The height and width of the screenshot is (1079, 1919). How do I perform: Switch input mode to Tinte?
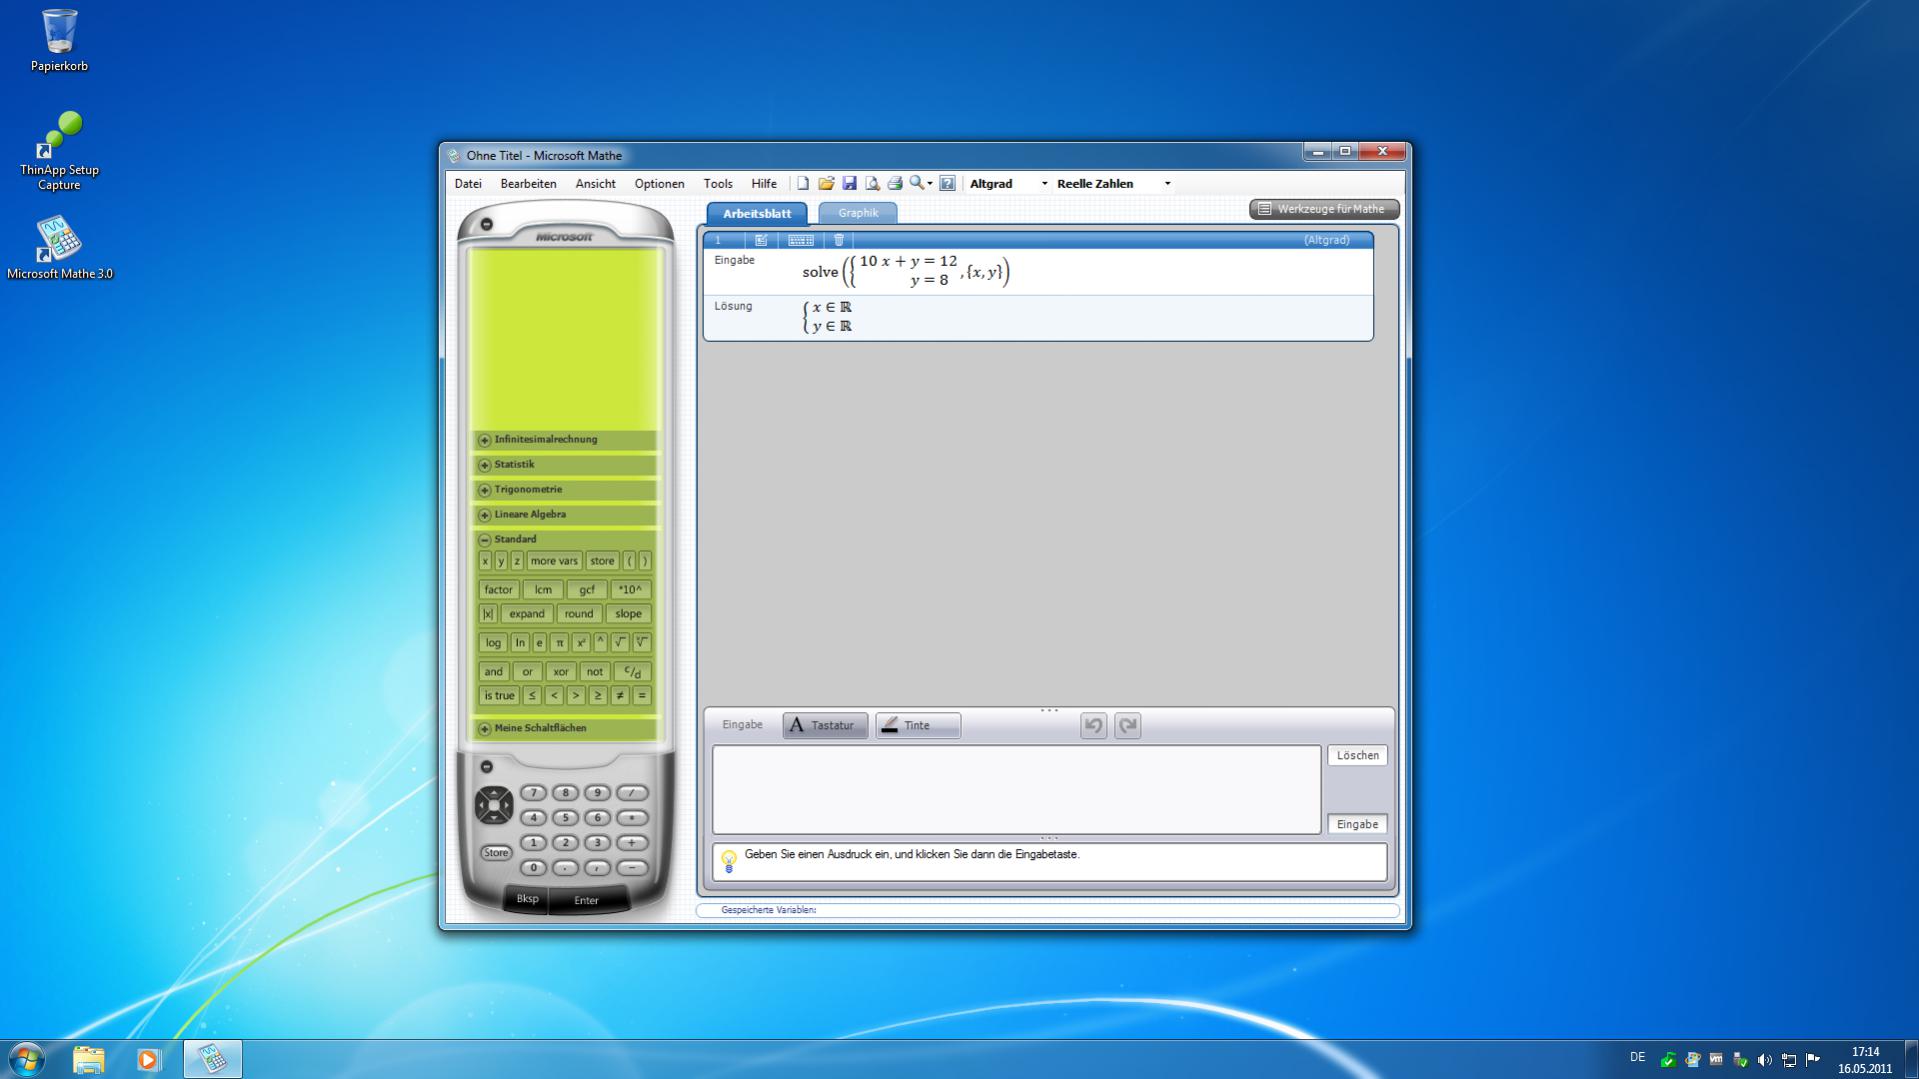pyautogui.click(x=918, y=726)
